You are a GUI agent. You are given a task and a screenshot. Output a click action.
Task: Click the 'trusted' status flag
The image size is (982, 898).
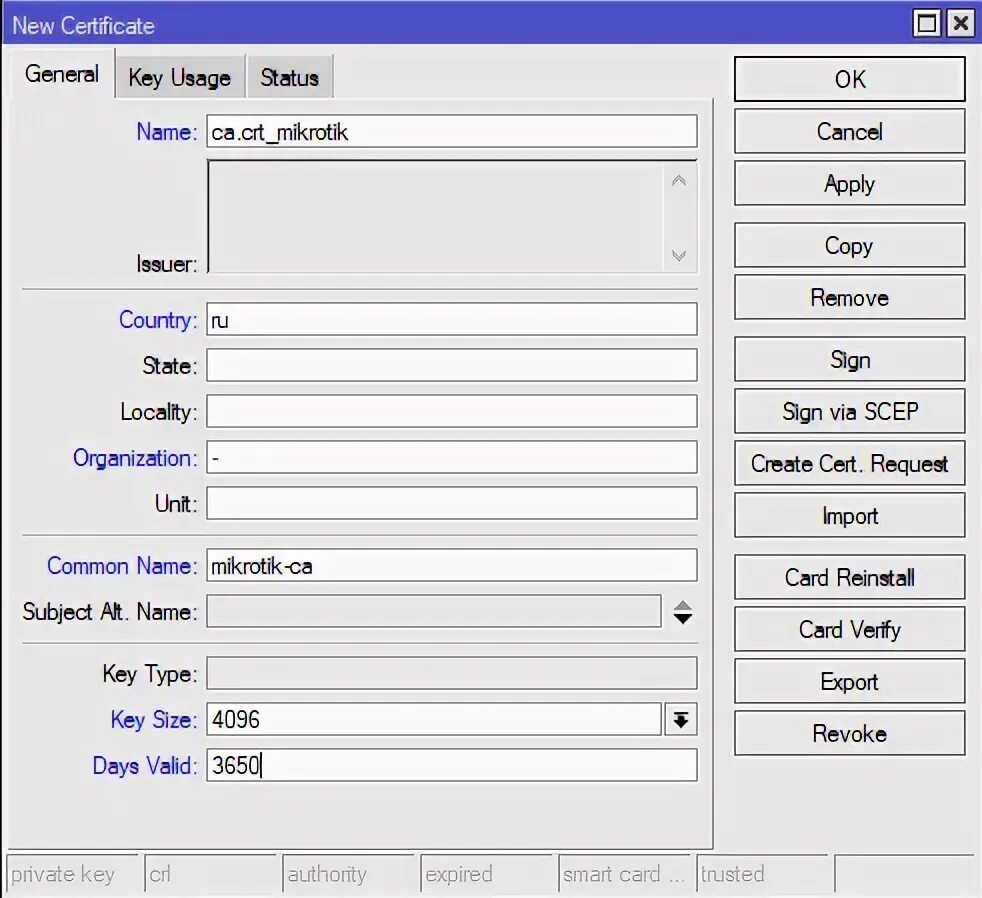click(x=762, y=874)
